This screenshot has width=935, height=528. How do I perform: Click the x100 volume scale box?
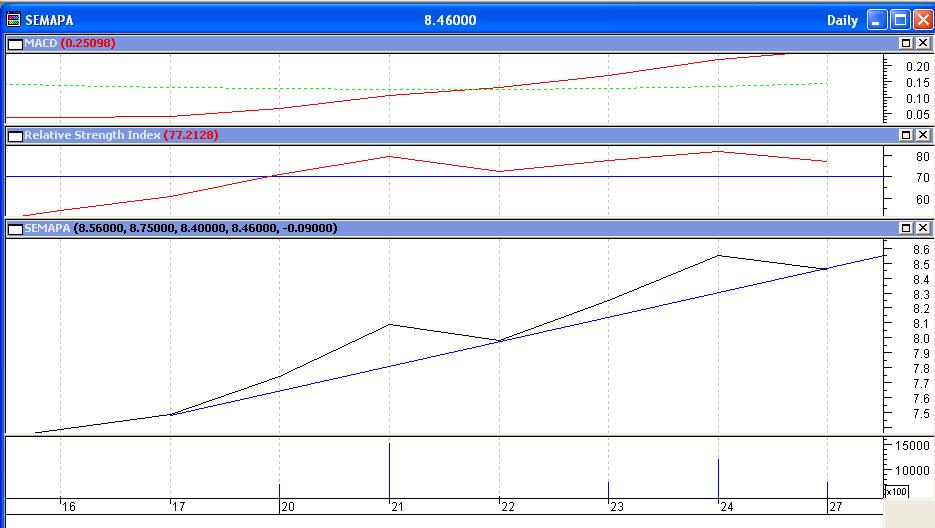point(897,492)
